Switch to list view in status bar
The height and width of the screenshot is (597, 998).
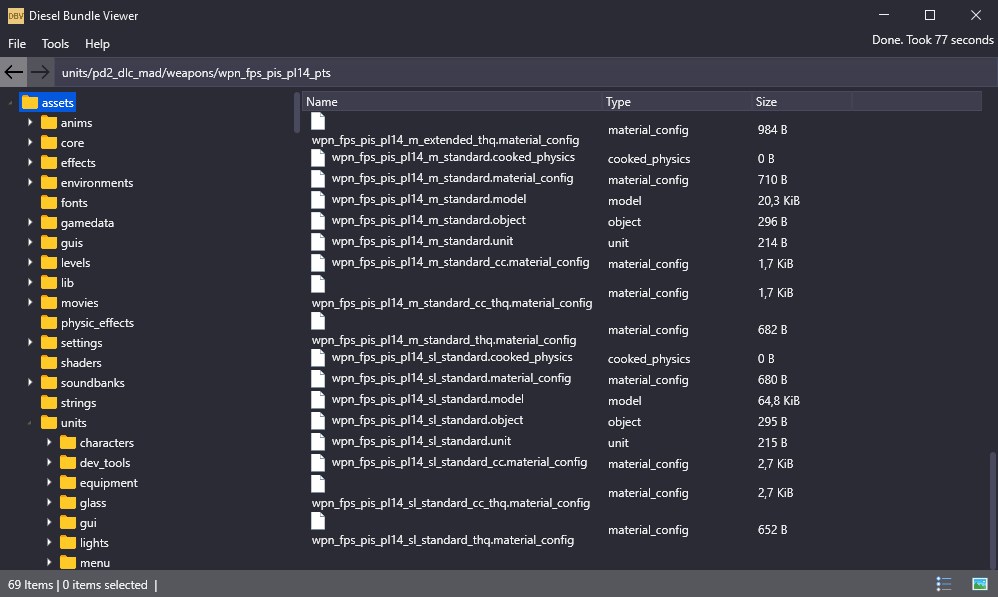click(943, 584)
